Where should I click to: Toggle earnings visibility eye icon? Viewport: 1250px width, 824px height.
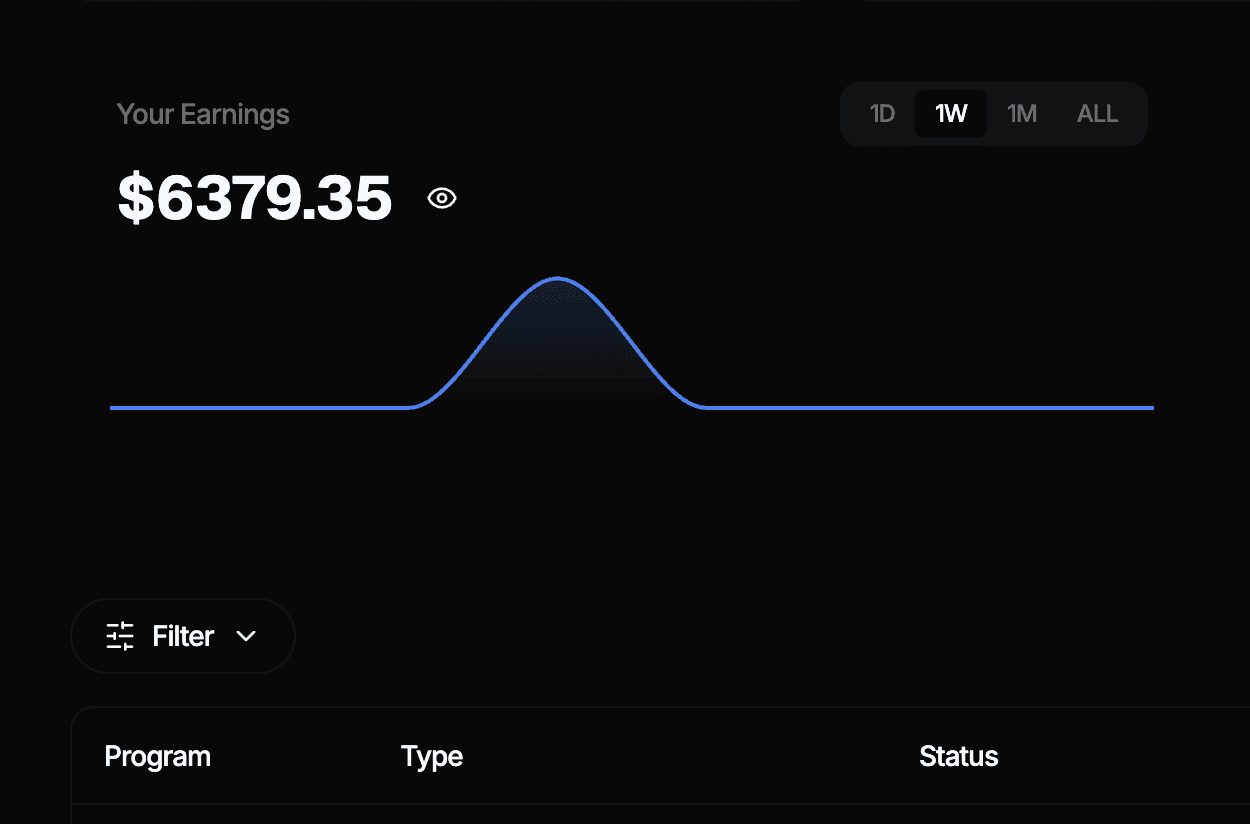pos(442,198)
